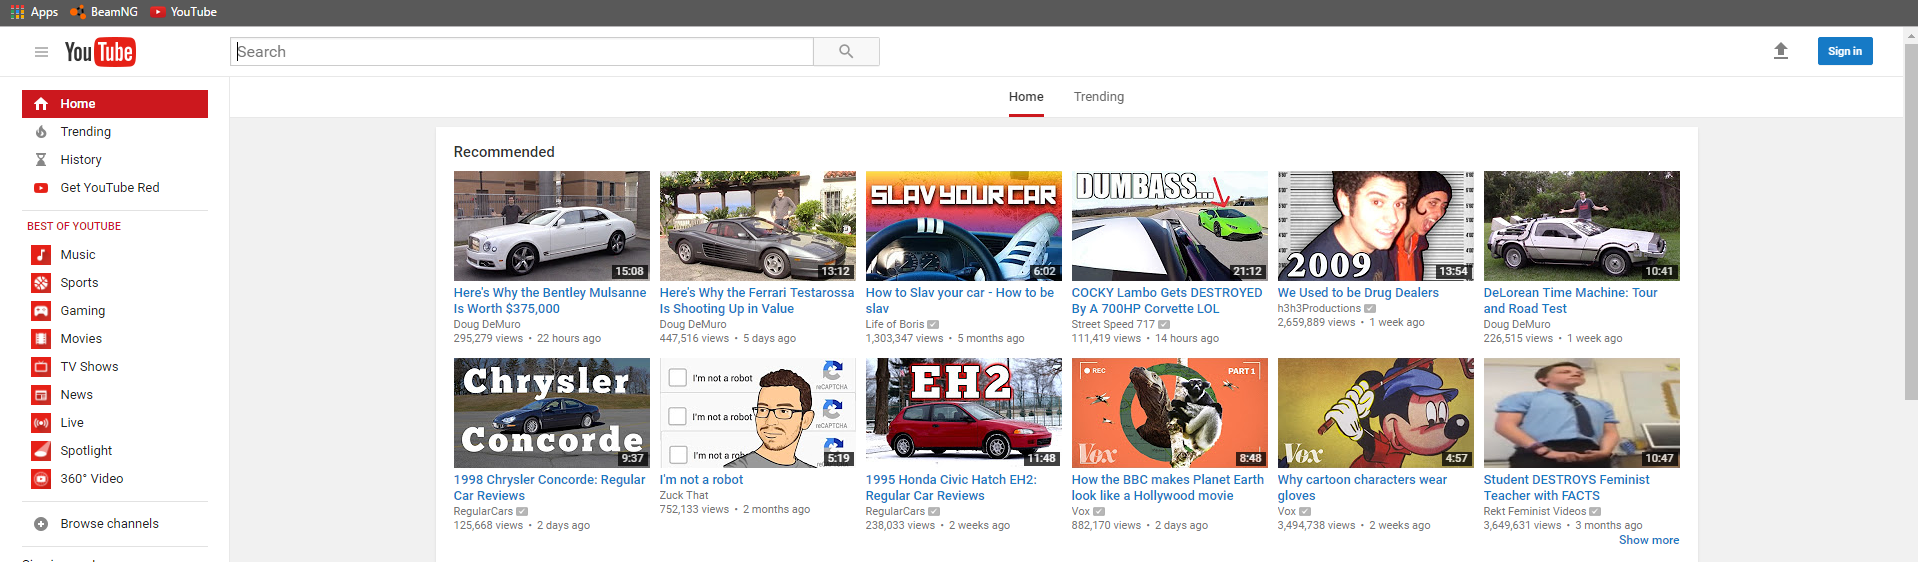Click the News icon in sidebar

point(41,395)
